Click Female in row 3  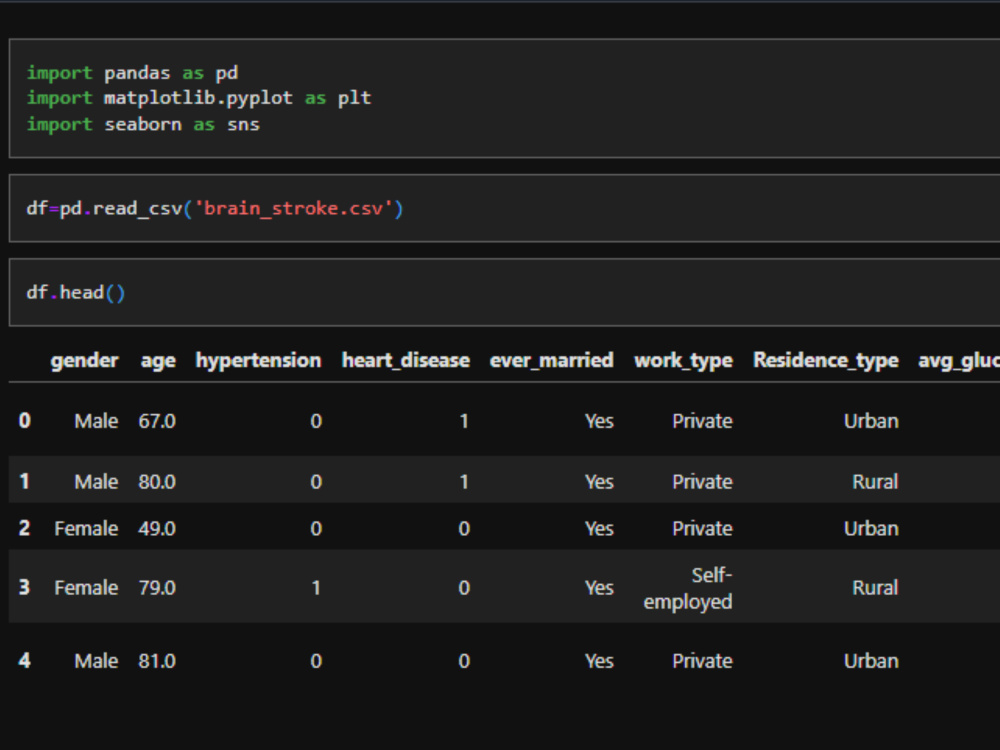86,587
